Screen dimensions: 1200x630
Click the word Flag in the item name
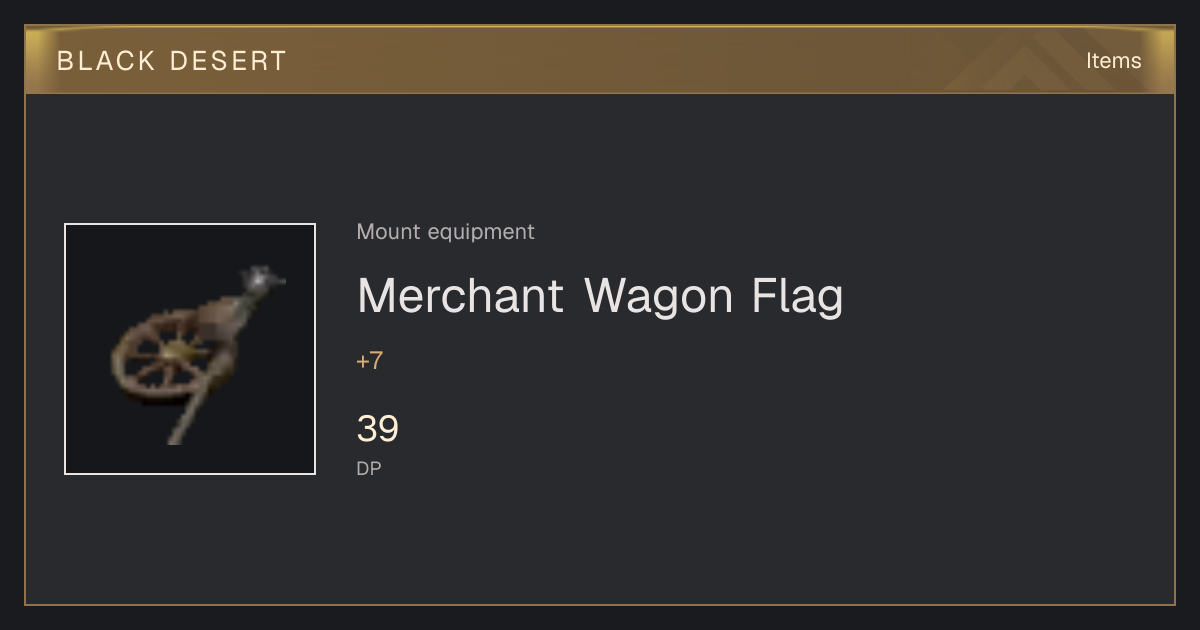(x=797, y=296)
